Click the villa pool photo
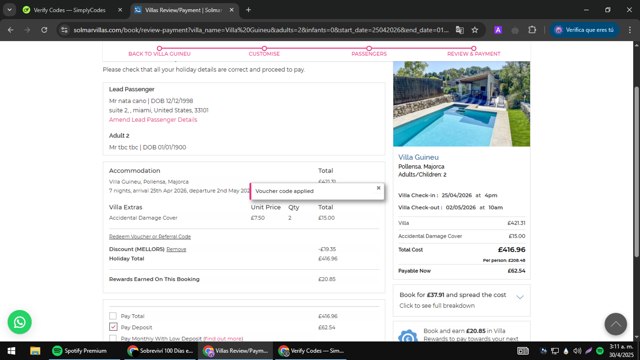640x360 pixels. coord(462,104)
